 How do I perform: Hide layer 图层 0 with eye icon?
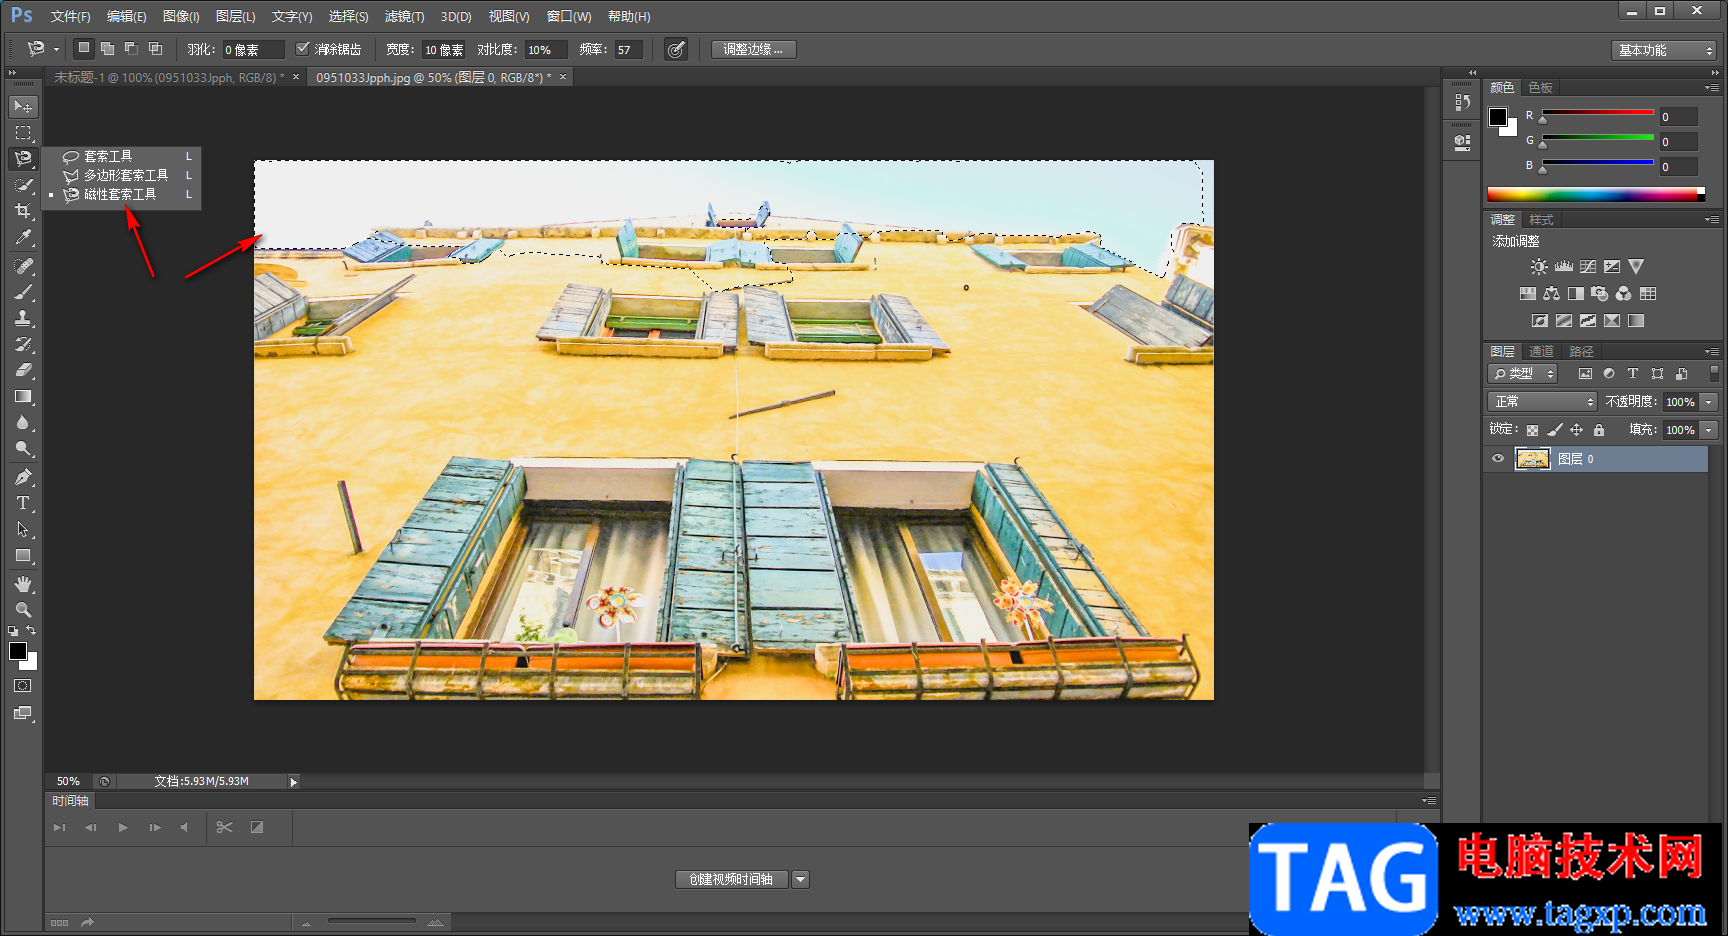pyautogui.click(x=1498, y=459)
